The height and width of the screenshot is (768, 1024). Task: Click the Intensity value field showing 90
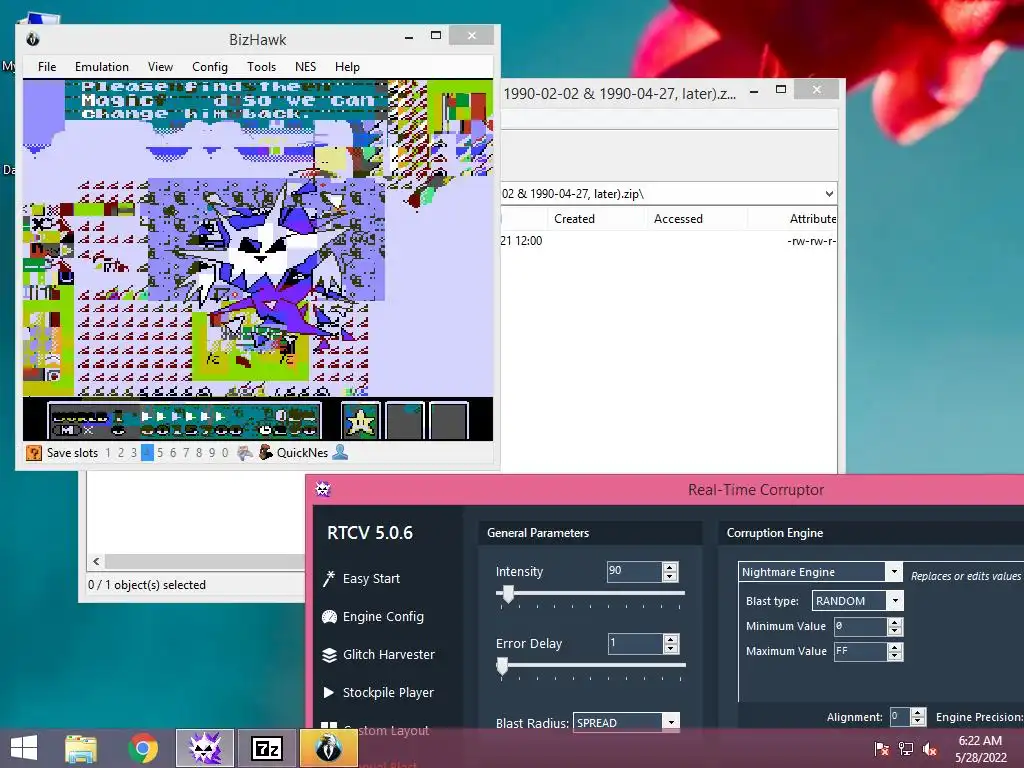[x=634, y=571]
